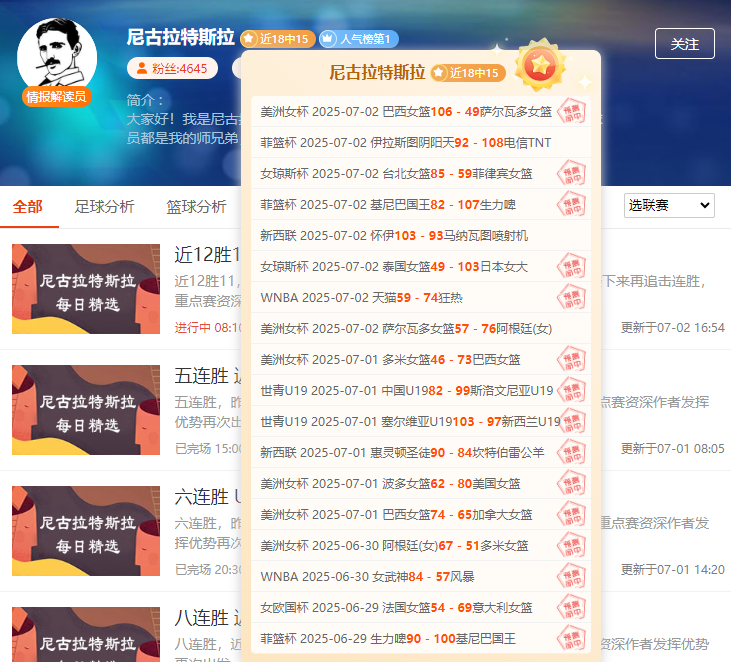The width and height of the screenshot is (731, 662).
Task: Click stamp on 巴西女篮106-49萨尔瓦多女篮 row
Action: point(572,111)
